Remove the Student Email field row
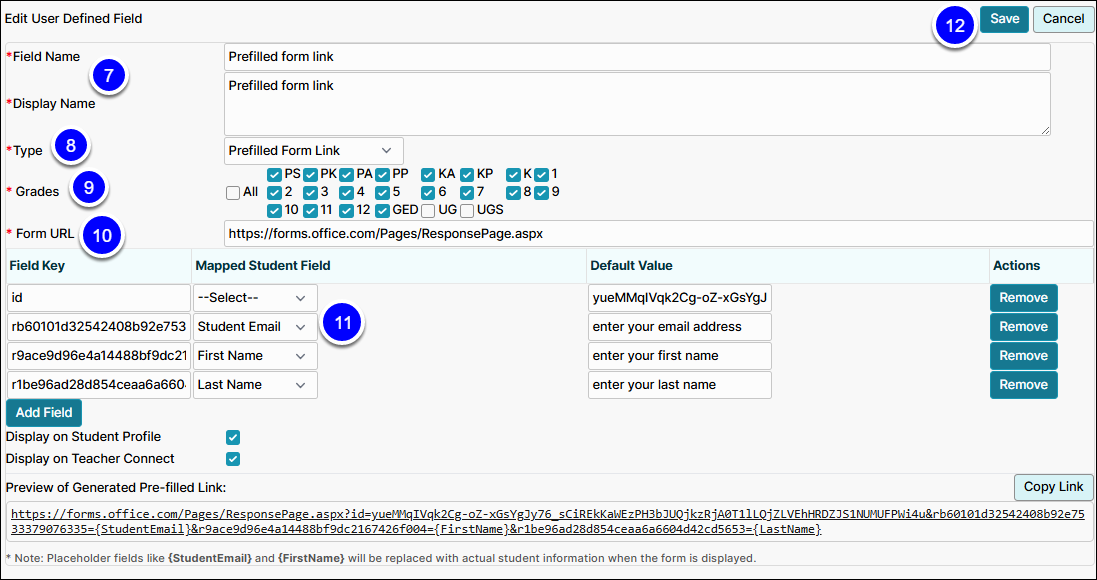The width and height of the screenshot is (1097, 580). pos(1024,327)
